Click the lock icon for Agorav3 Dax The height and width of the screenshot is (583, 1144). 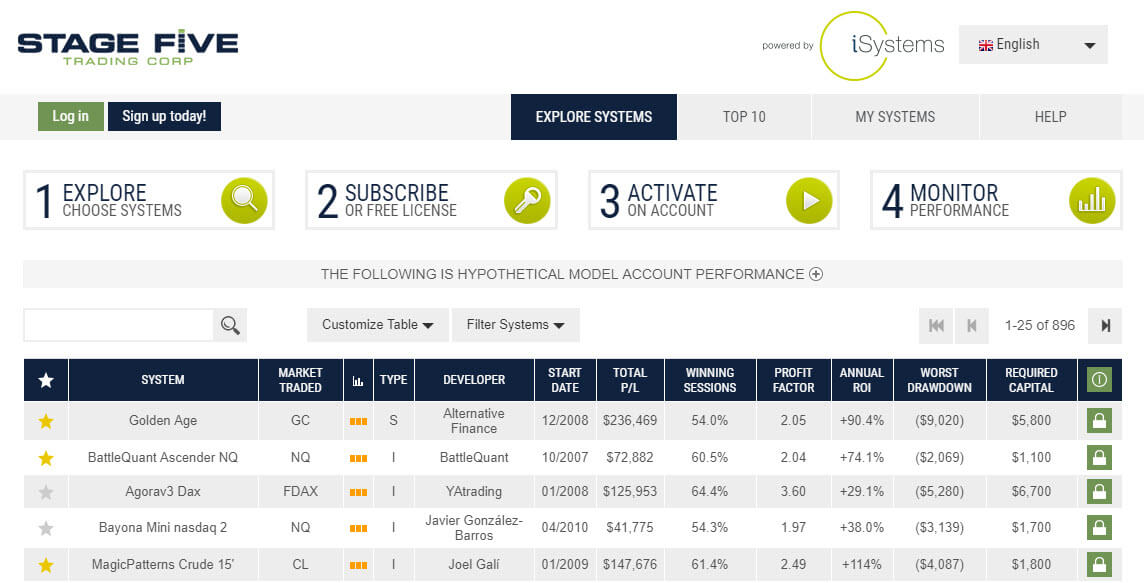click(1099, 491)
